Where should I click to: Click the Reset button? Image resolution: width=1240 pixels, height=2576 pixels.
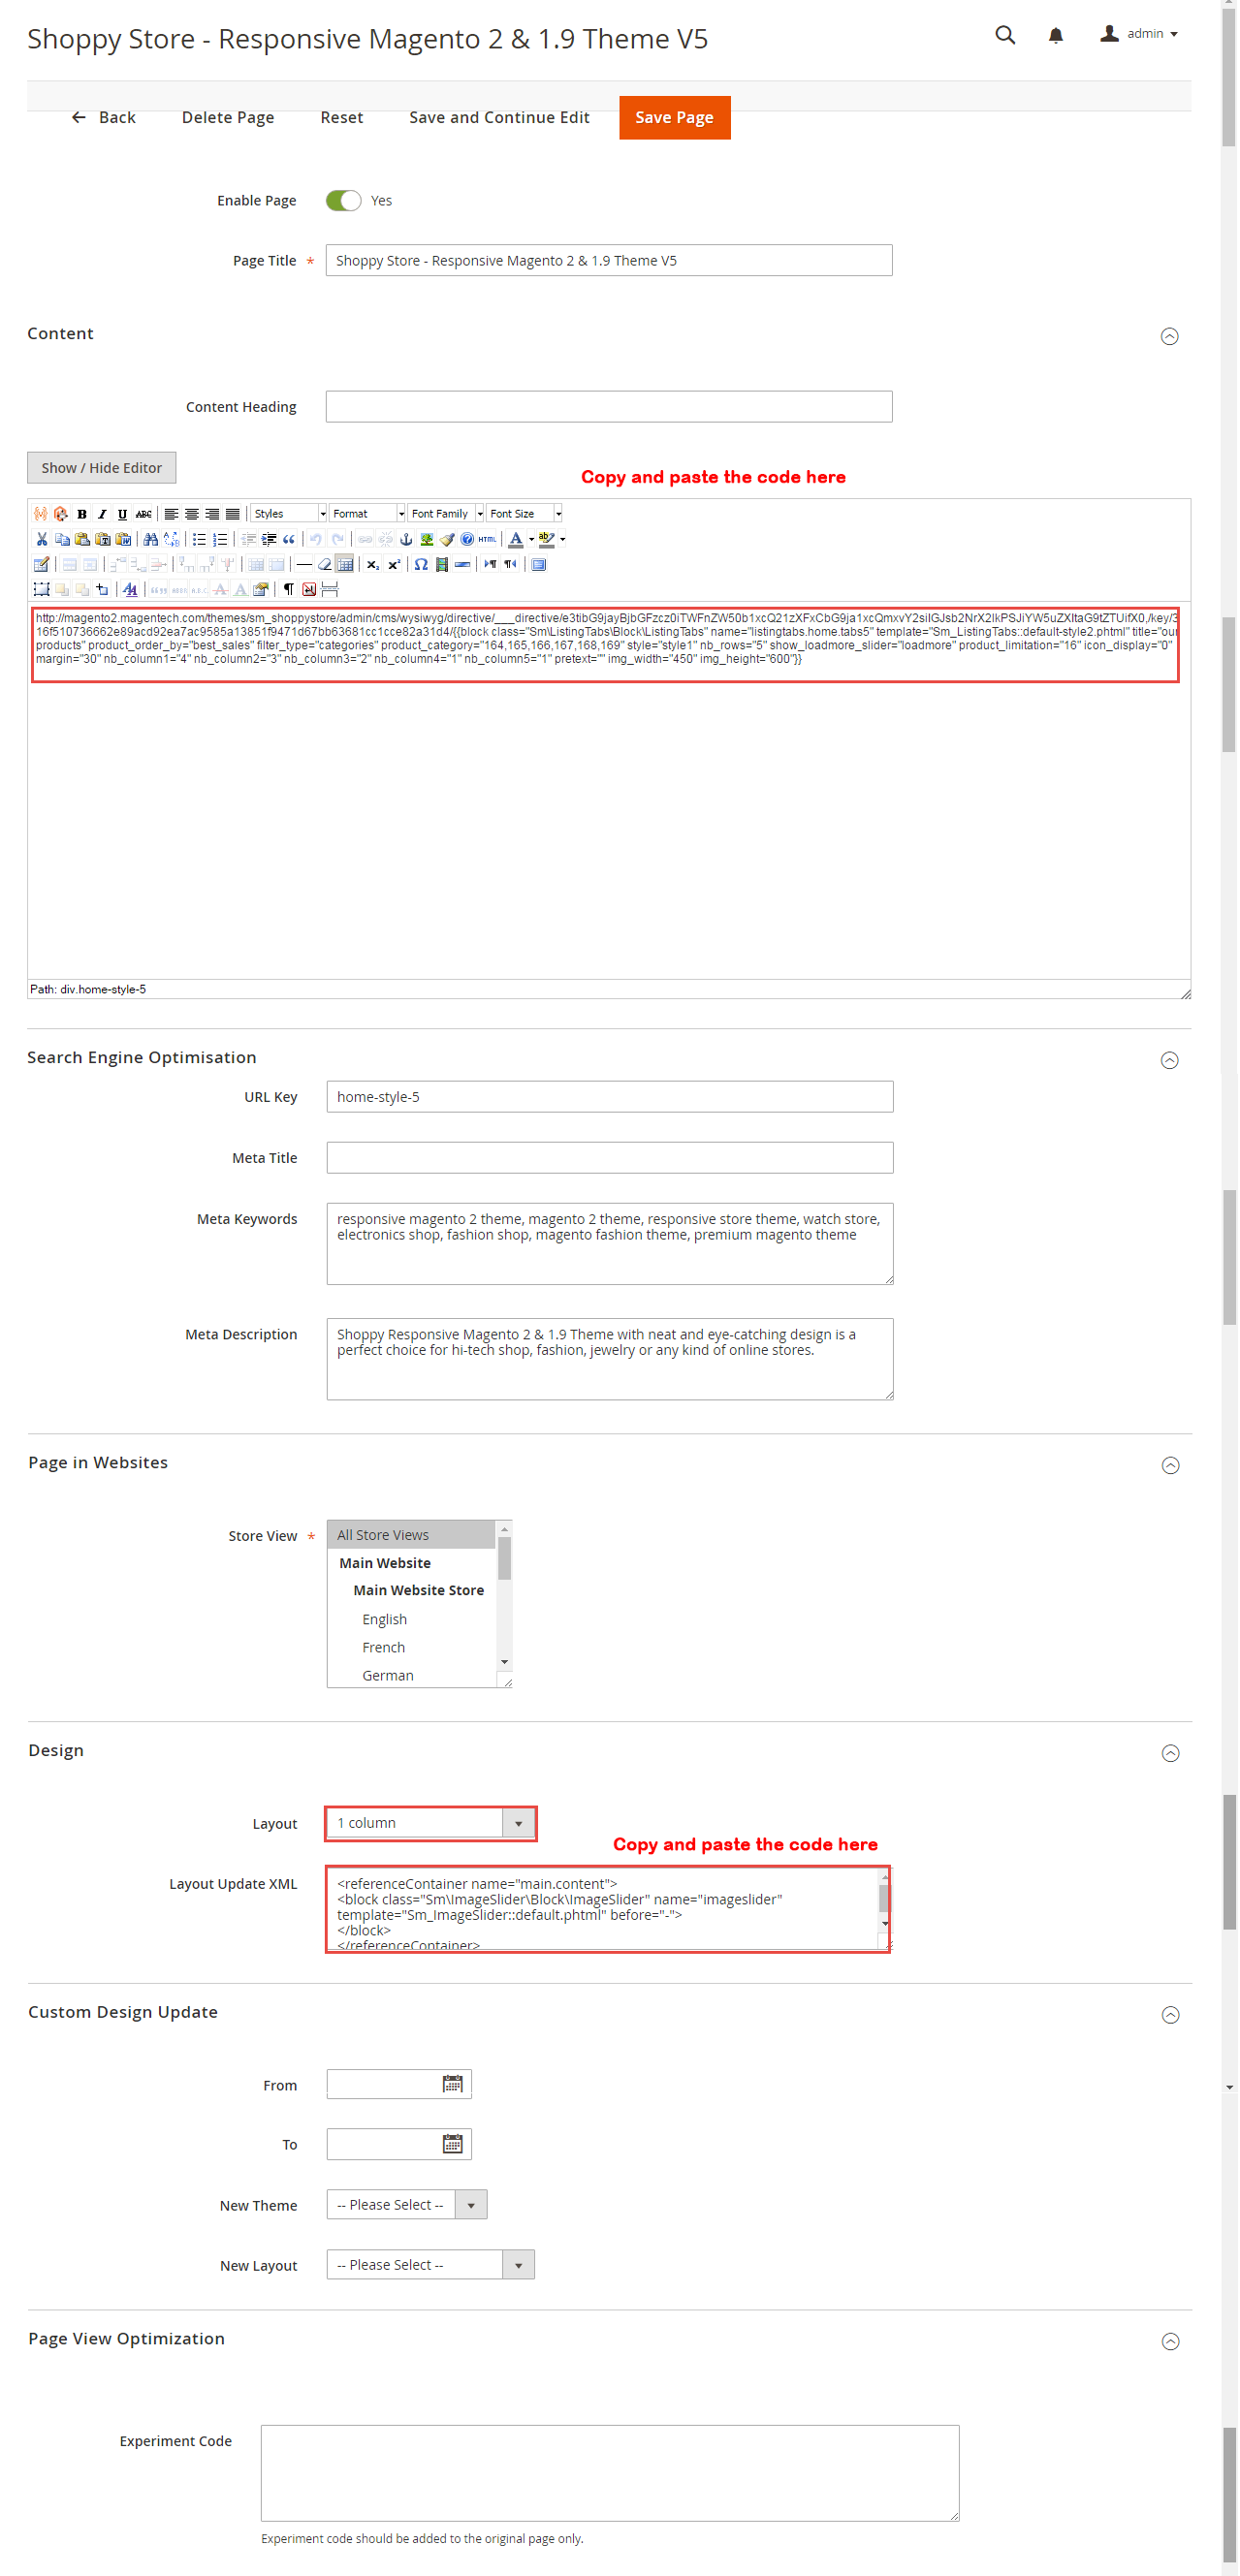341,117
